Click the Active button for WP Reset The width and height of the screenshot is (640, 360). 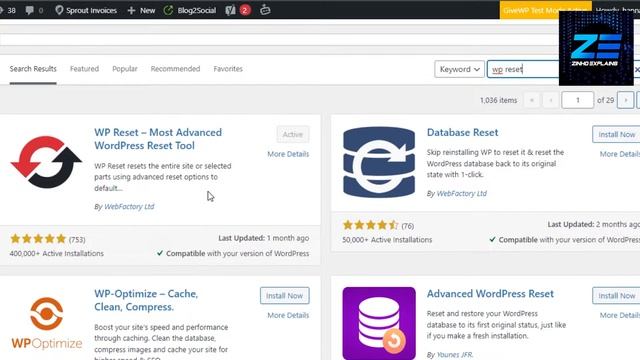pos(293,134)
